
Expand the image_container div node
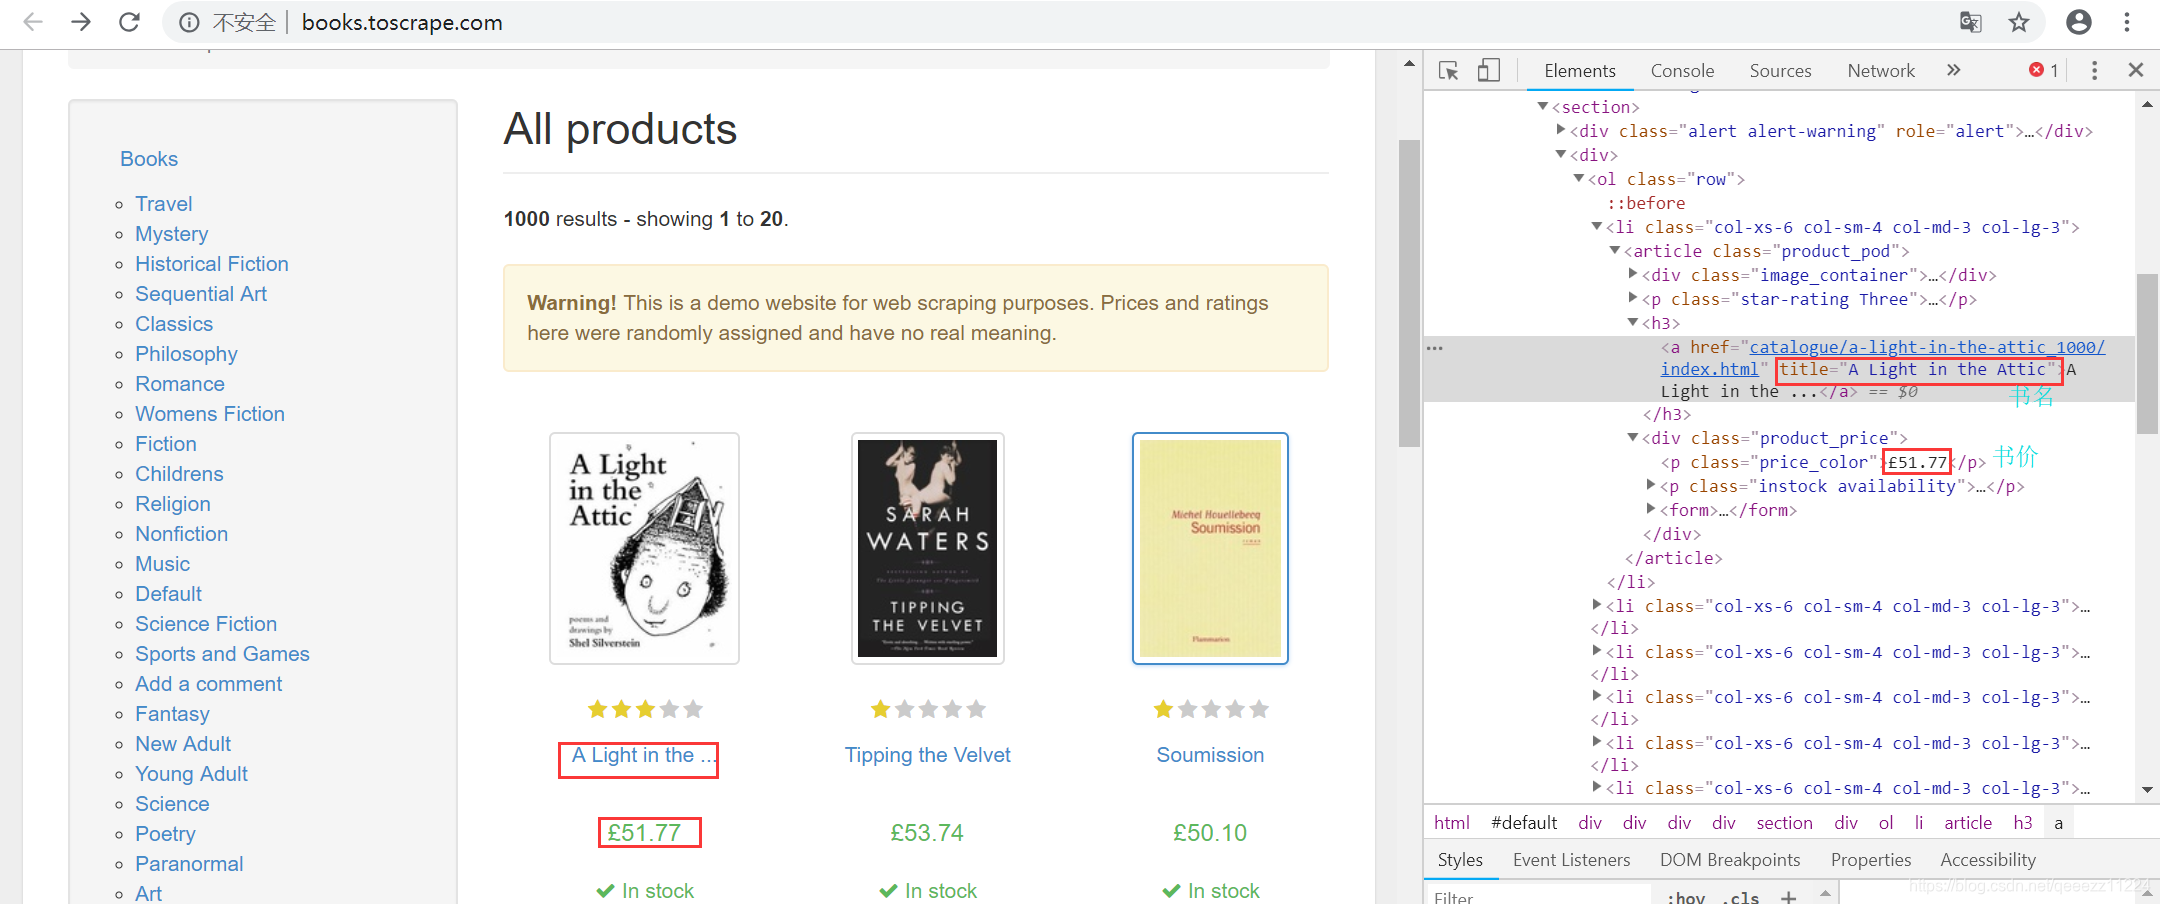coord(1633,273)
